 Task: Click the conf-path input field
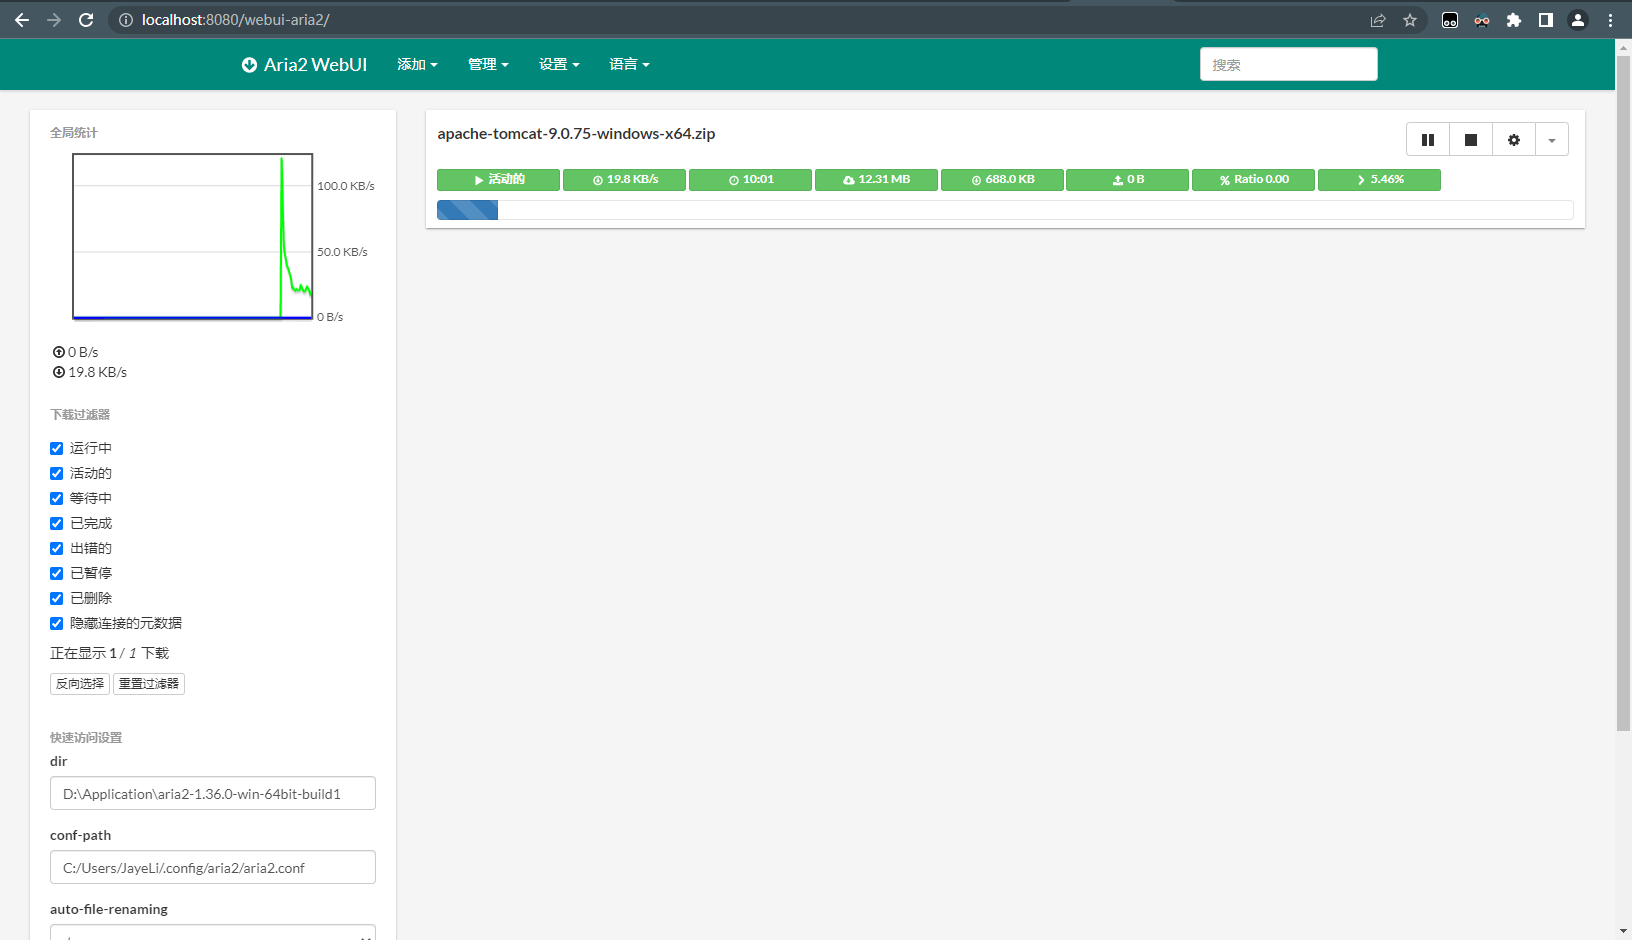click(x=213, y=867)
